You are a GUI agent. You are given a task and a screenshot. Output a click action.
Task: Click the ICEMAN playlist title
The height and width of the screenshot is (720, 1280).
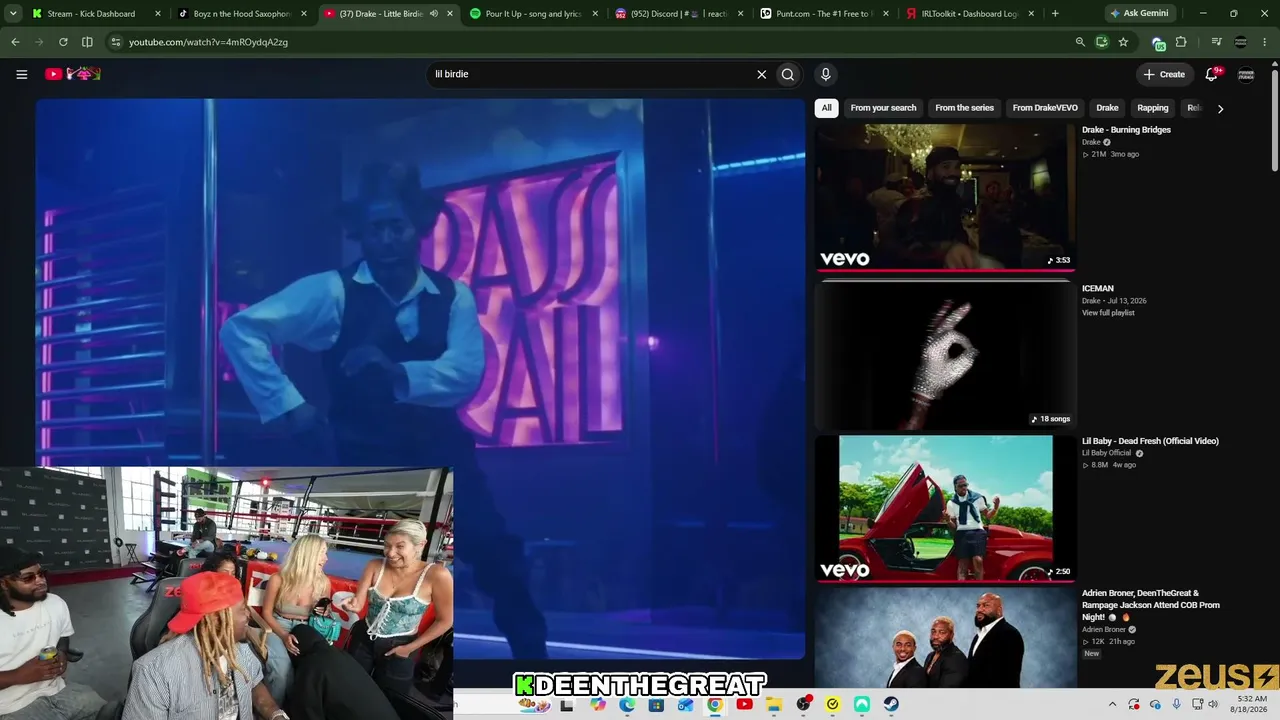coord(1098,289)
